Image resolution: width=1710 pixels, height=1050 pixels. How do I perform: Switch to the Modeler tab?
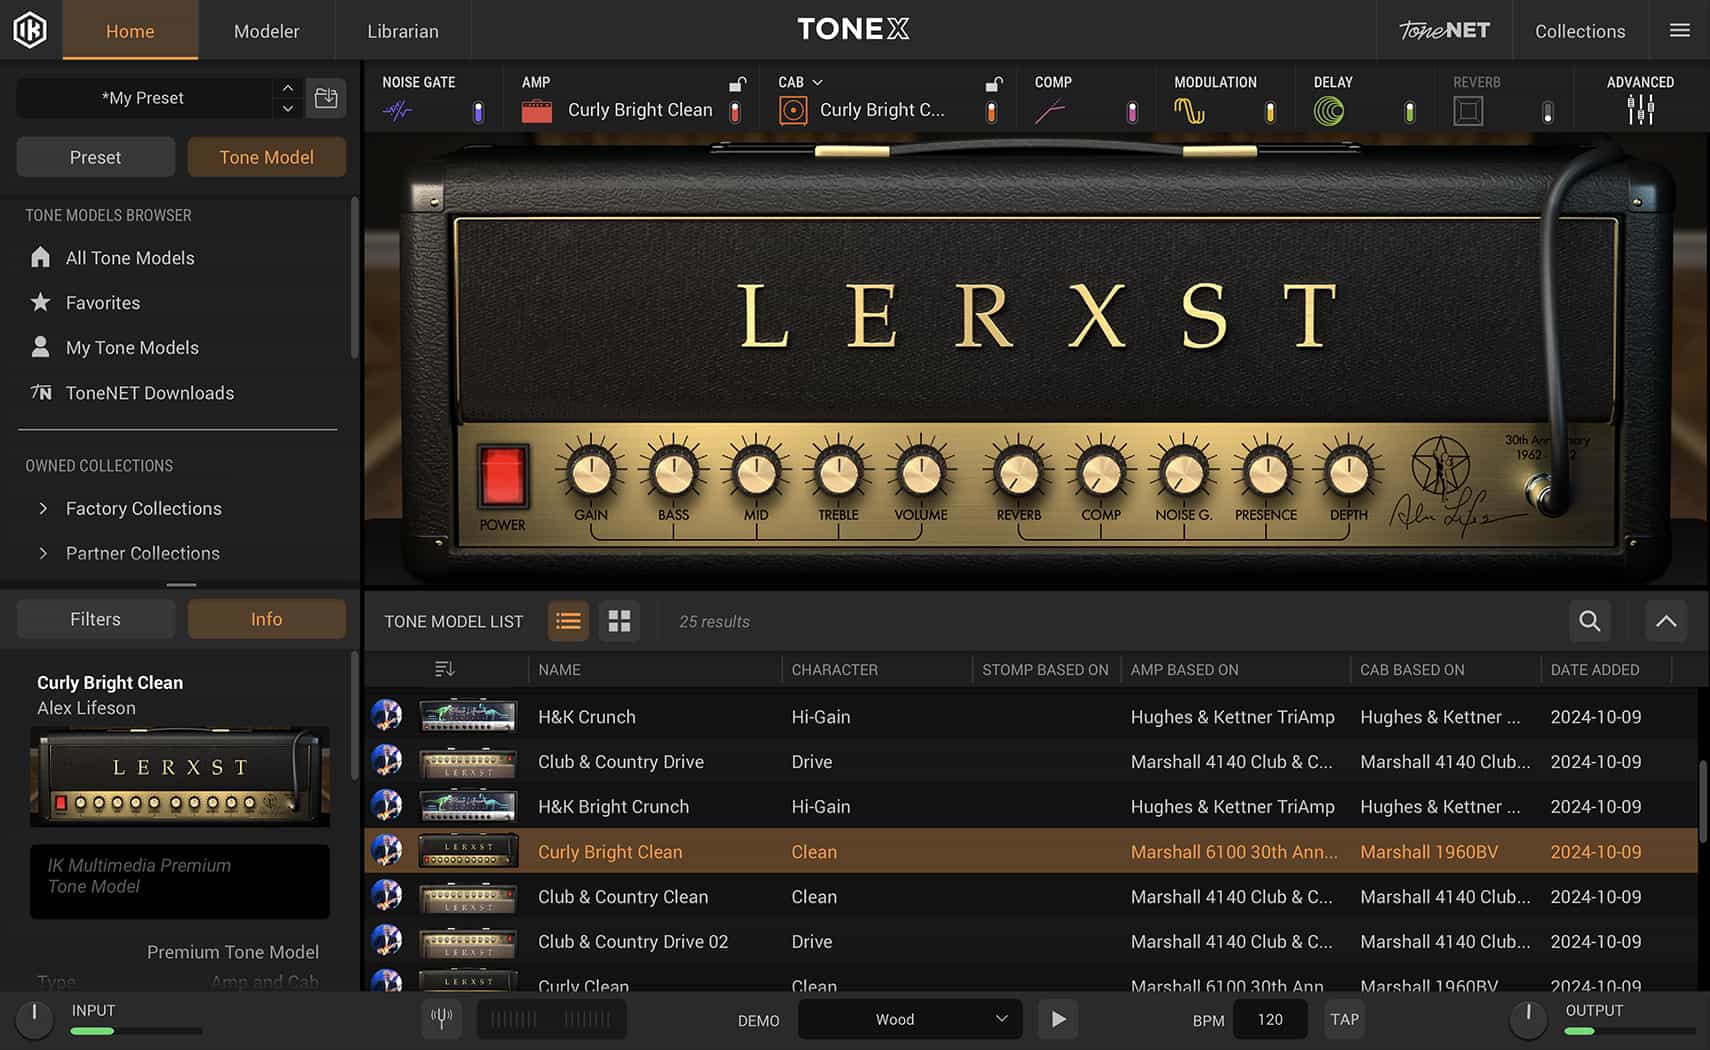pos(266,31)
